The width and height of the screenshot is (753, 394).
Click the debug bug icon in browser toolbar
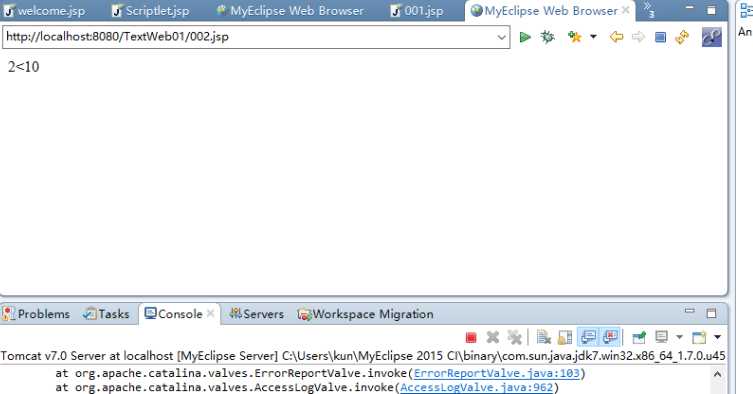[x=547, y=37]
